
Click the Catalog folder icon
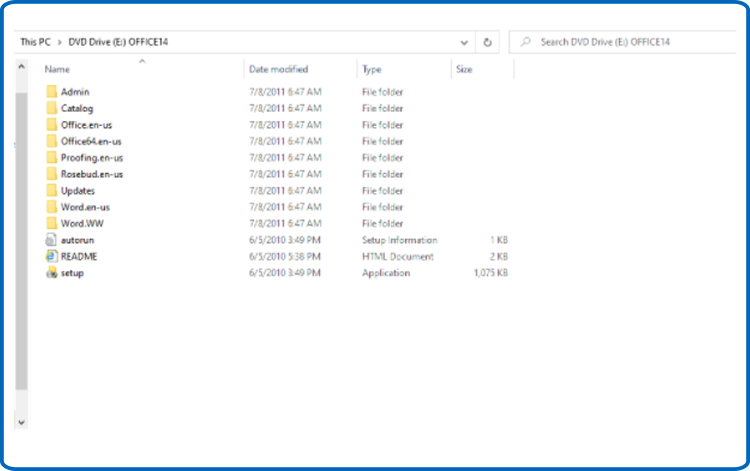[x=52, y=108]
